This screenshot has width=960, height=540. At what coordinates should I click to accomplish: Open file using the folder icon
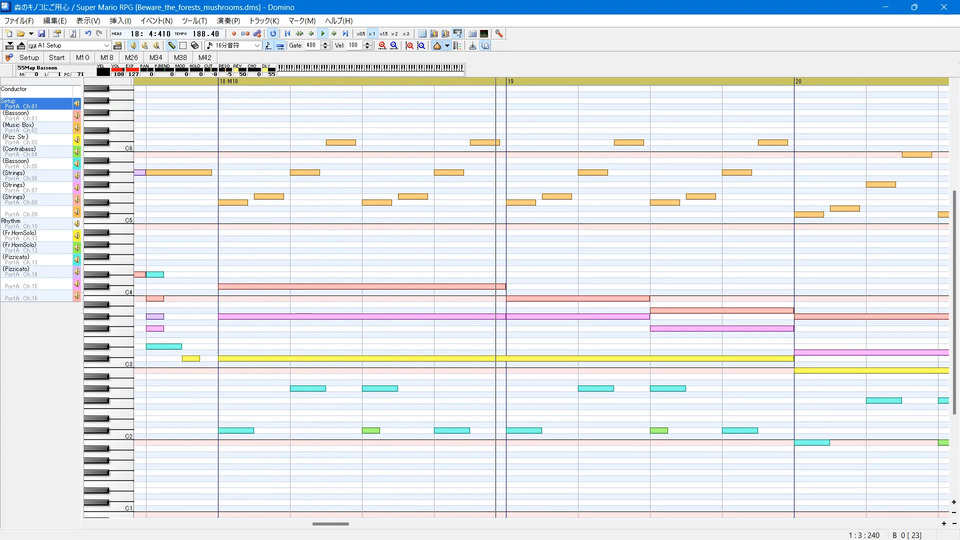coord(20,34)
